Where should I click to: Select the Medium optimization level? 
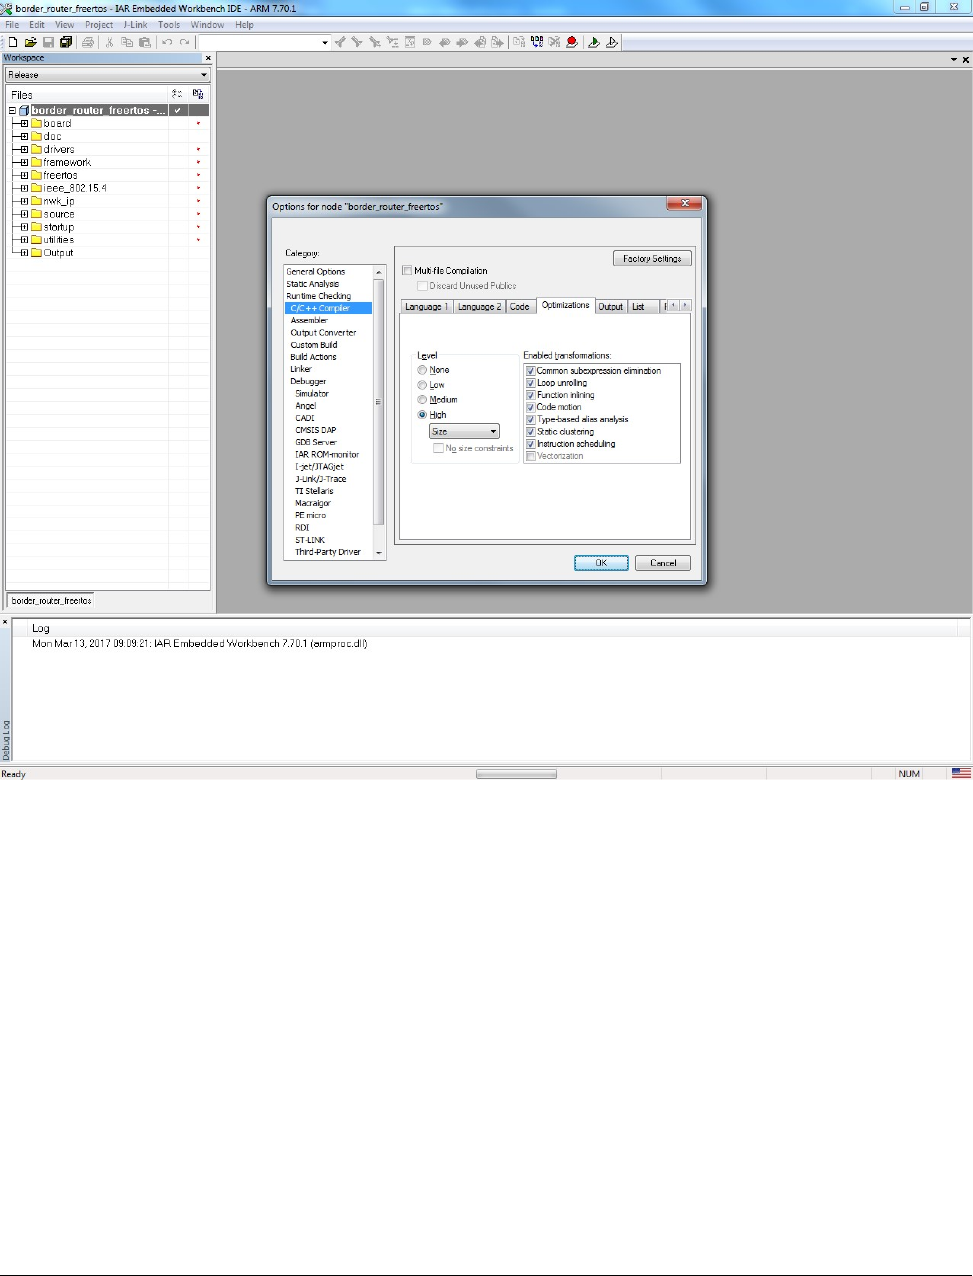click(x=422, y=400)
